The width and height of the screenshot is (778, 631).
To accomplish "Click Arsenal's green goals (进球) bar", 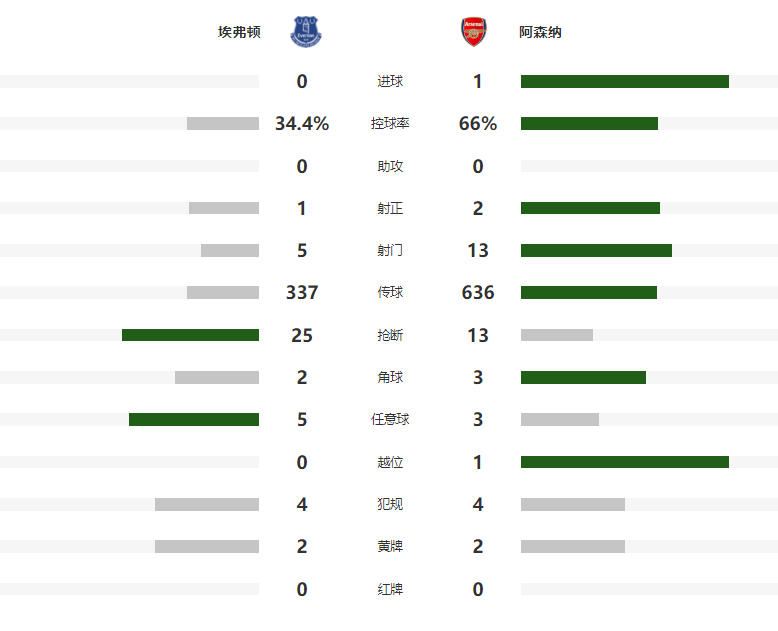I will 624,81.
